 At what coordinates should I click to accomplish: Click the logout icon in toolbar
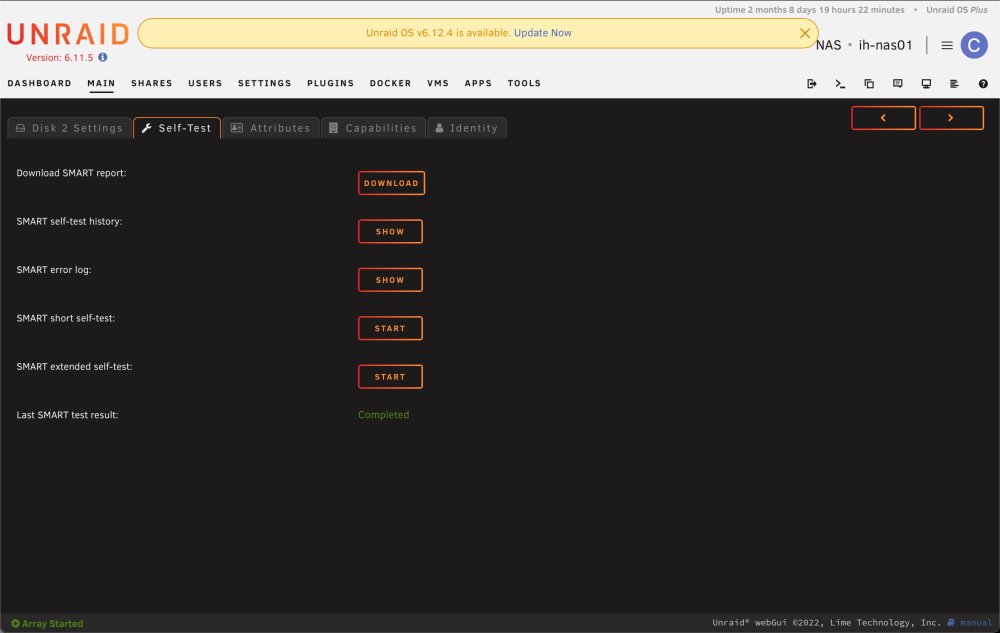tap(812, 84)
